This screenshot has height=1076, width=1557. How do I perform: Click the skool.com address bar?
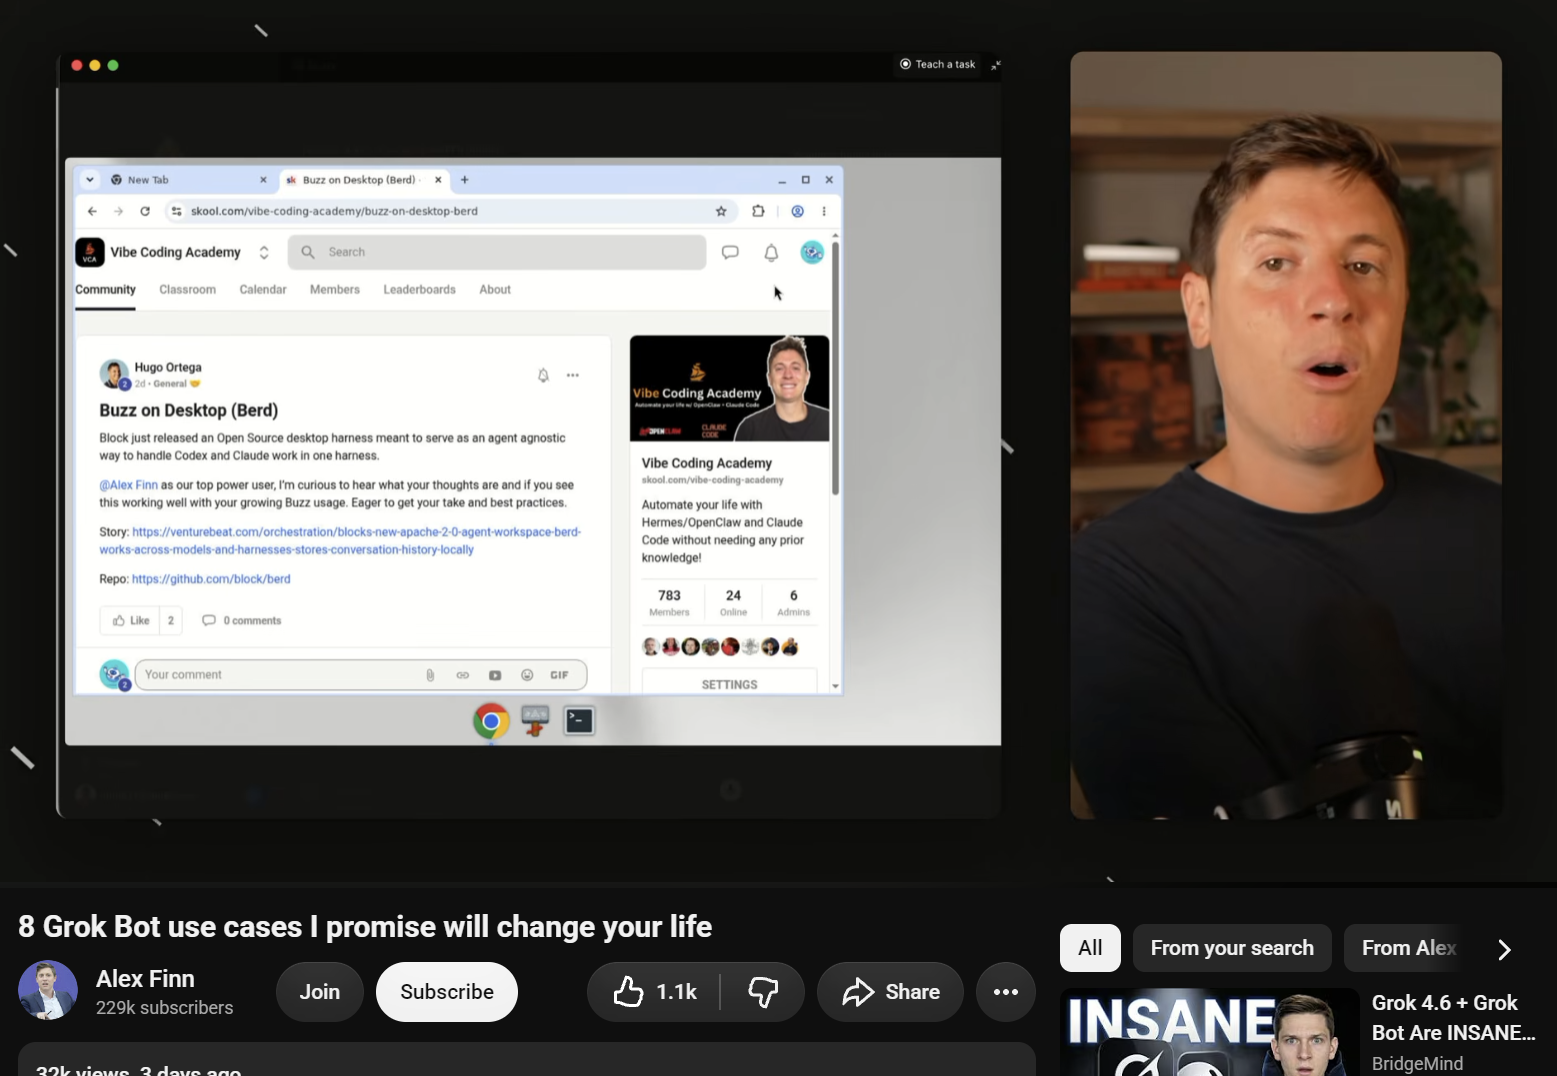coord(449,211)
